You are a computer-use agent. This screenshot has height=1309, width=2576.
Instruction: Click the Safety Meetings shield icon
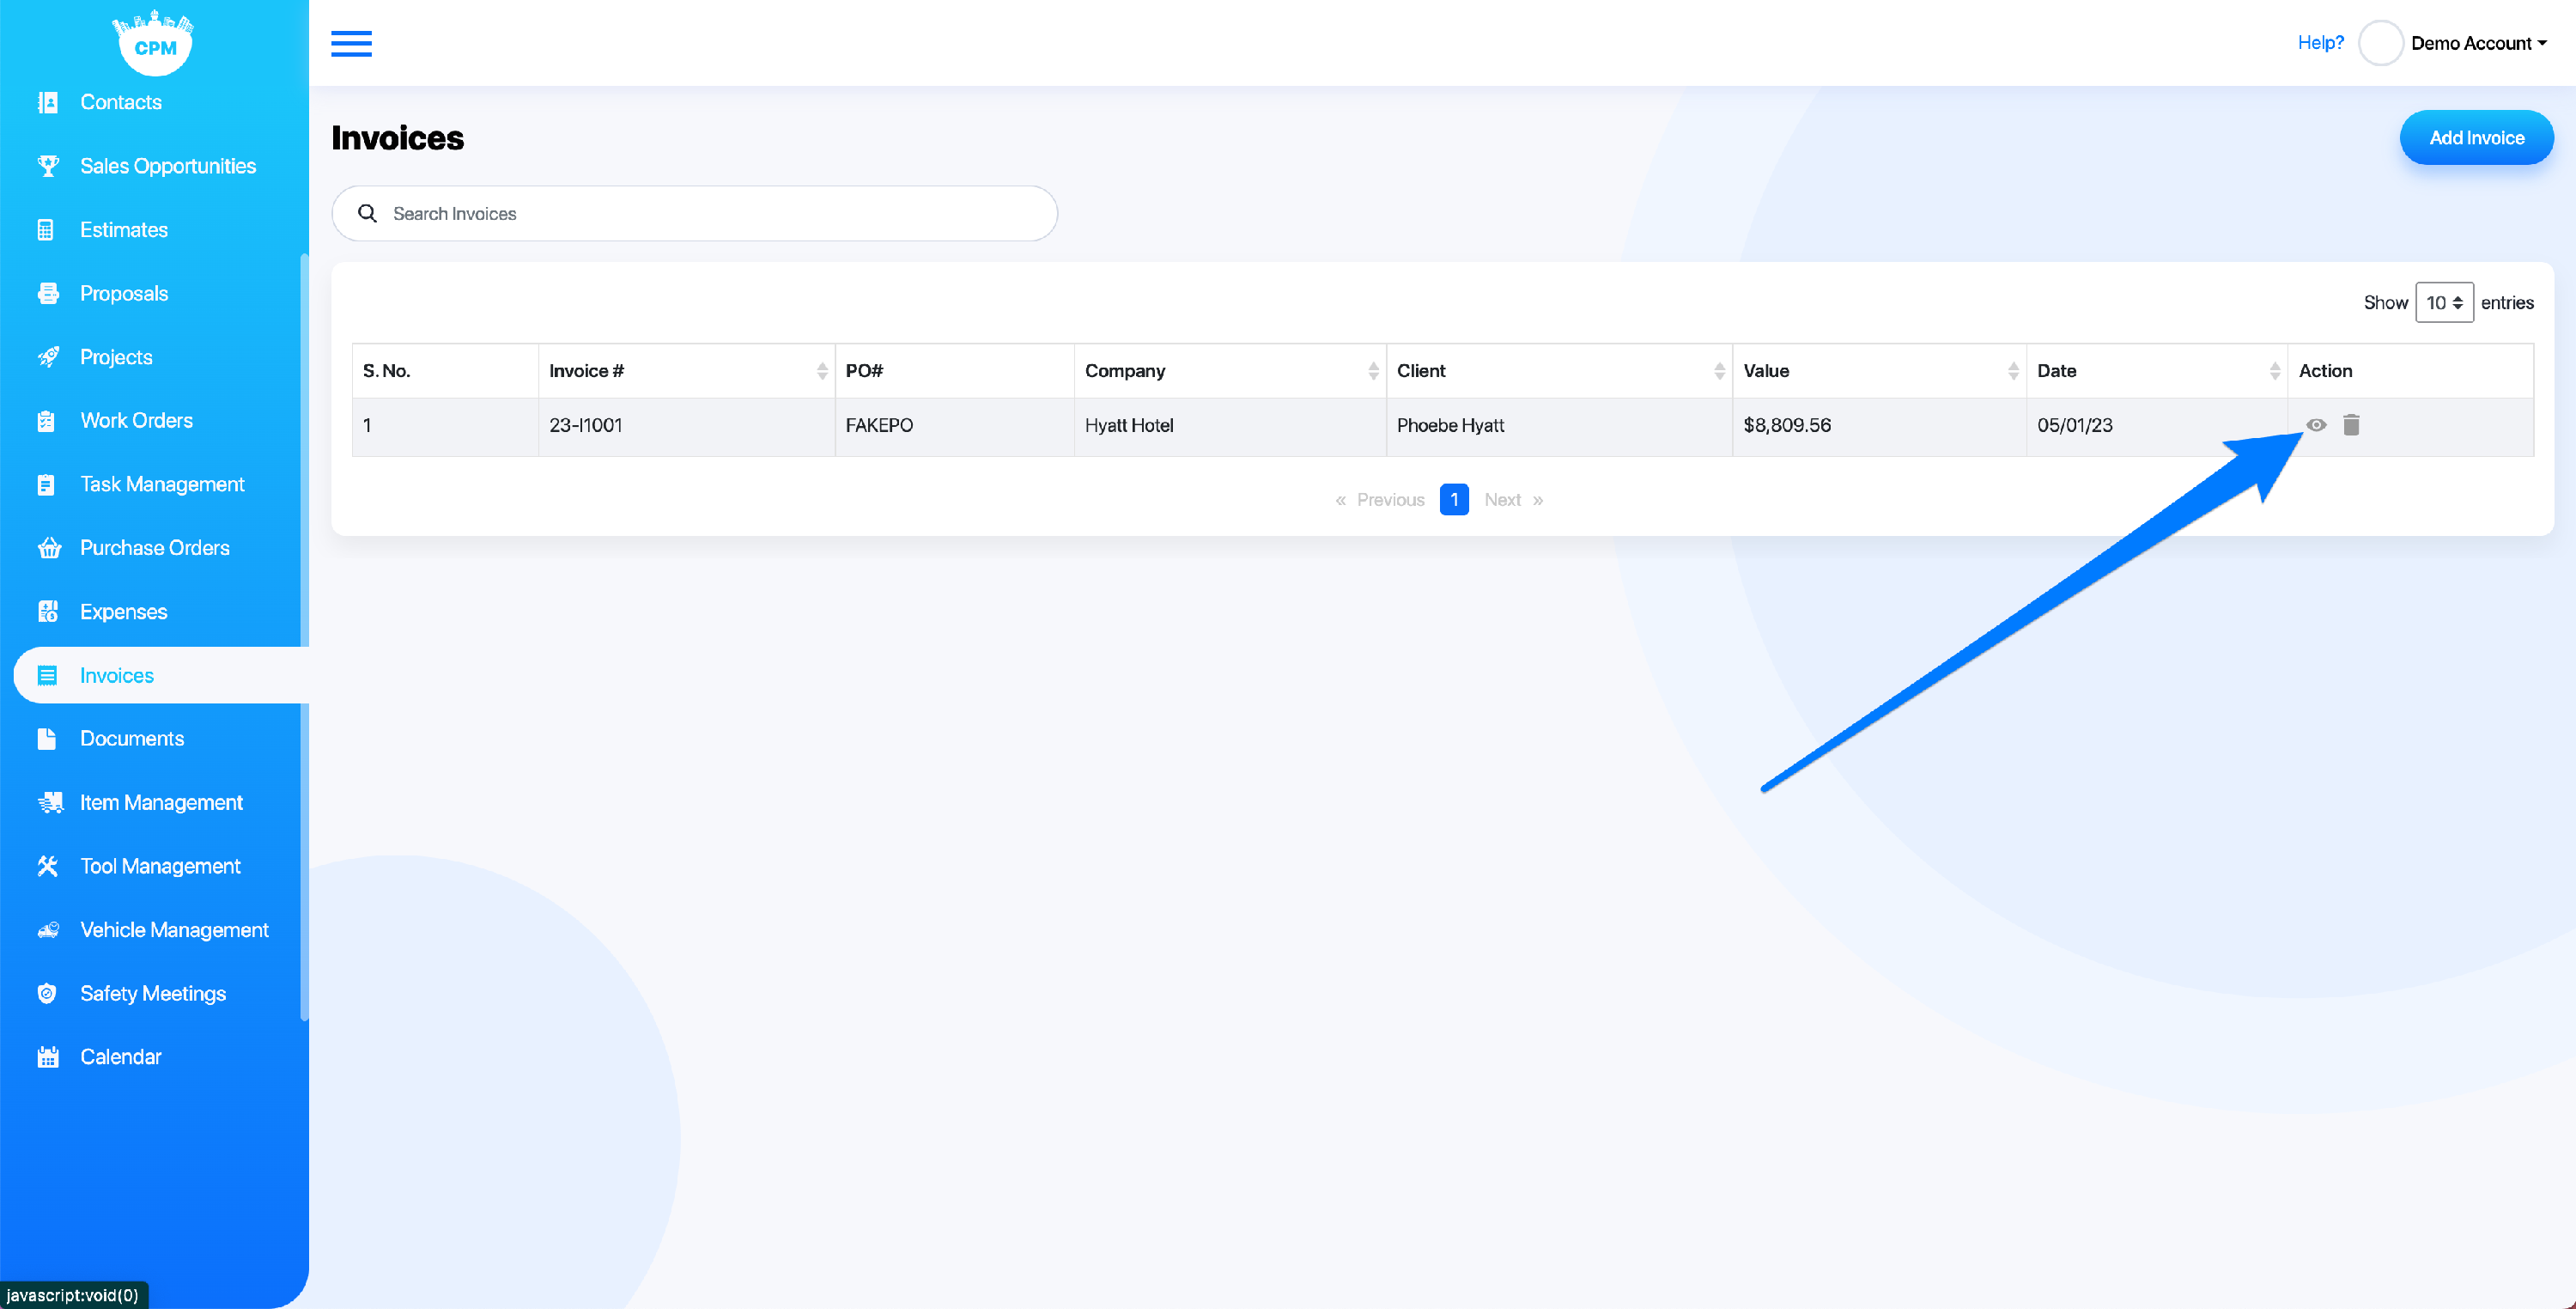(46, 993)
